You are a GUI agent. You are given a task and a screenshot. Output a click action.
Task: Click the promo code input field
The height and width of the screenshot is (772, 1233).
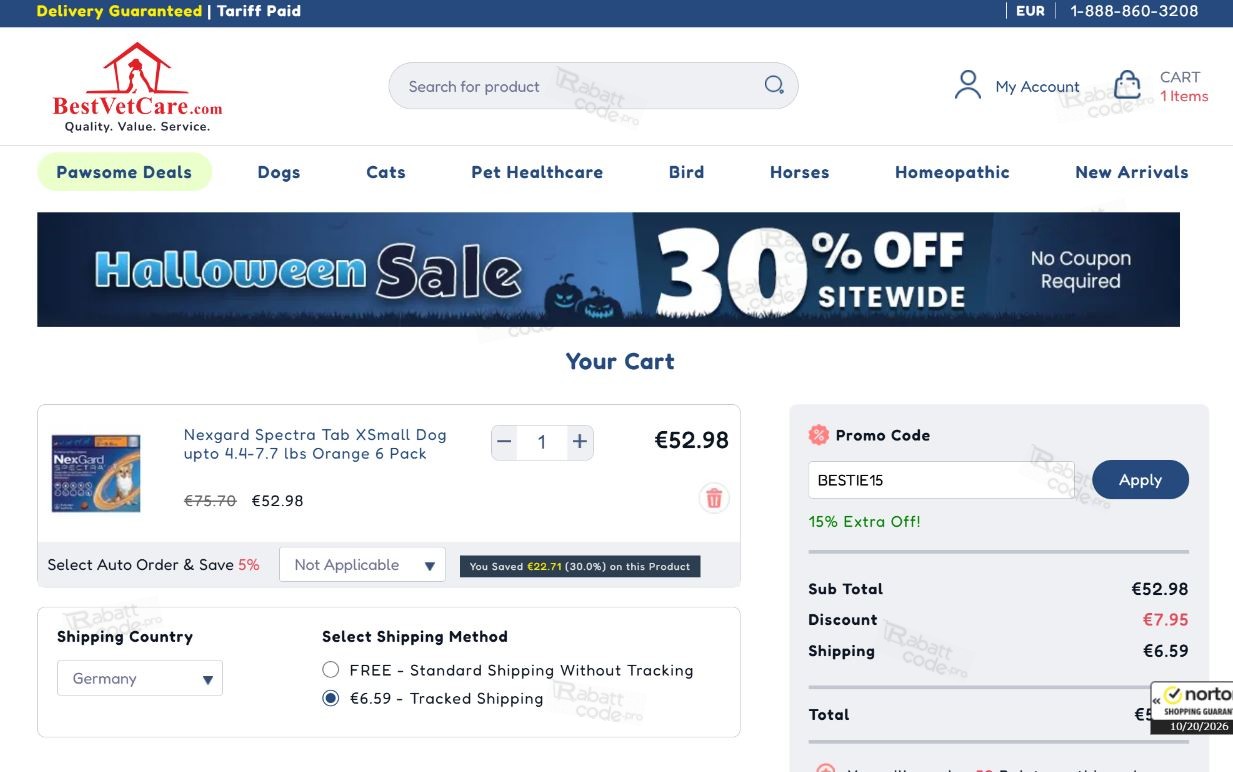[941, 480]
